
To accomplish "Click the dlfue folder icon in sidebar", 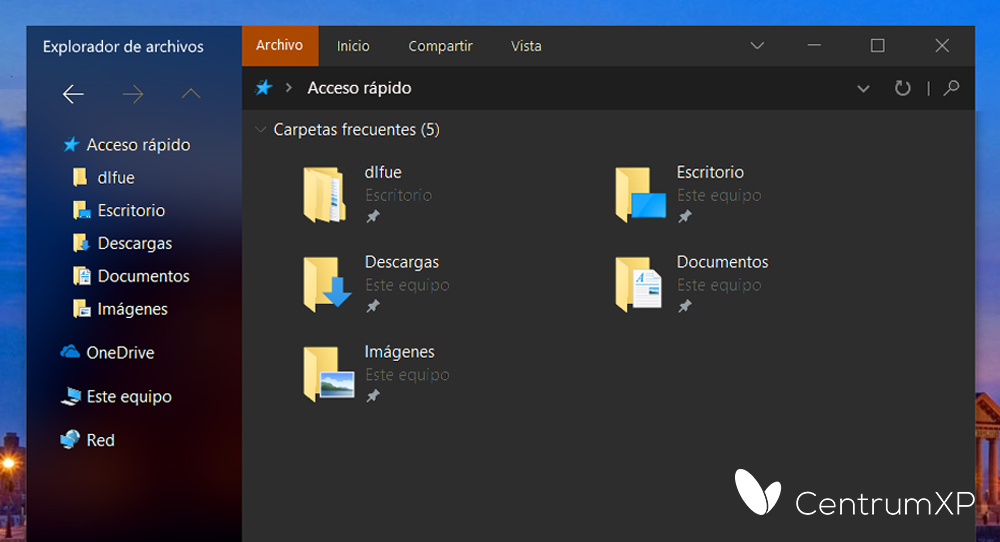I will 80,177.
